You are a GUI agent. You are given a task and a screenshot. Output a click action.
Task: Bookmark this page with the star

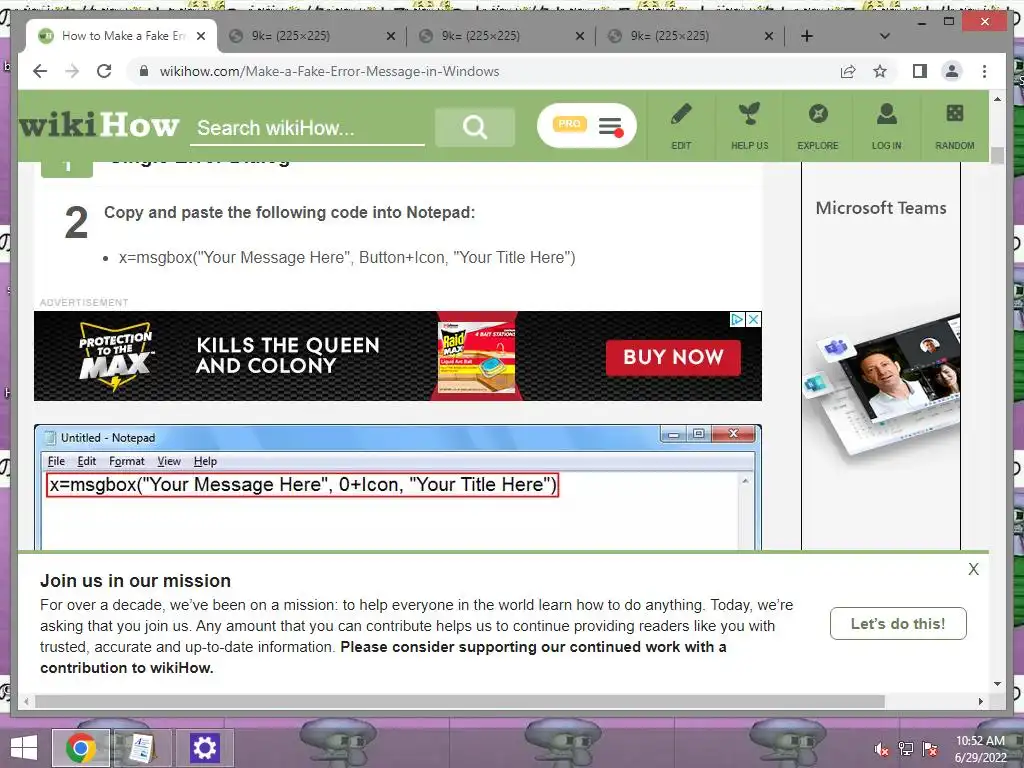880,71
